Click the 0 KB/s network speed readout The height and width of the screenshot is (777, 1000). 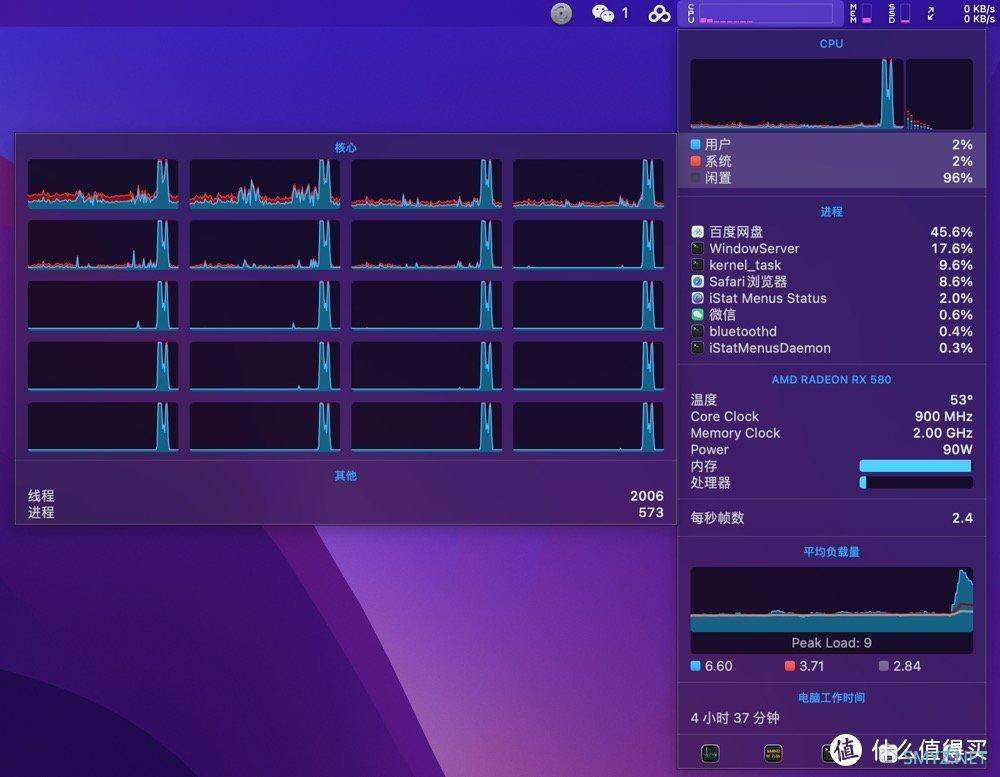[x=979, y=13]
